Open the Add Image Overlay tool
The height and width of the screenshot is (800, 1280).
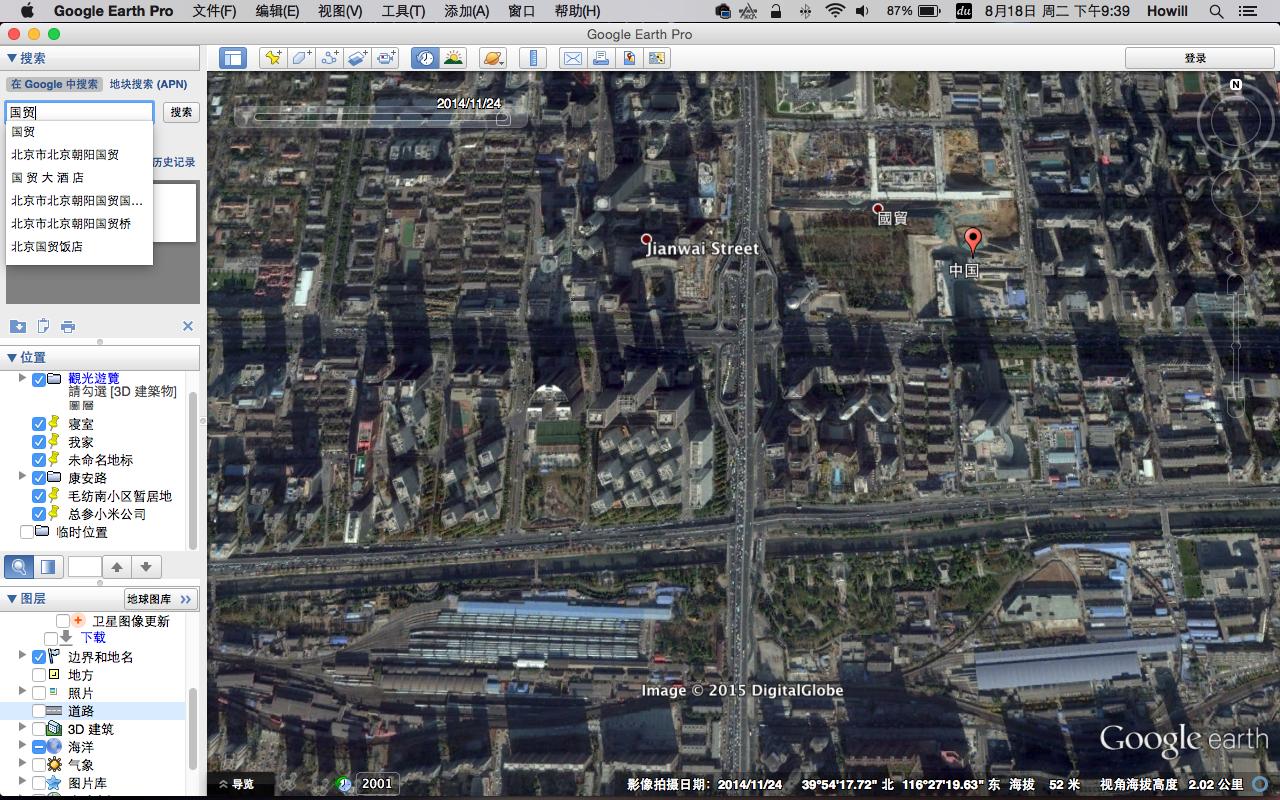[x=356, y=57]
